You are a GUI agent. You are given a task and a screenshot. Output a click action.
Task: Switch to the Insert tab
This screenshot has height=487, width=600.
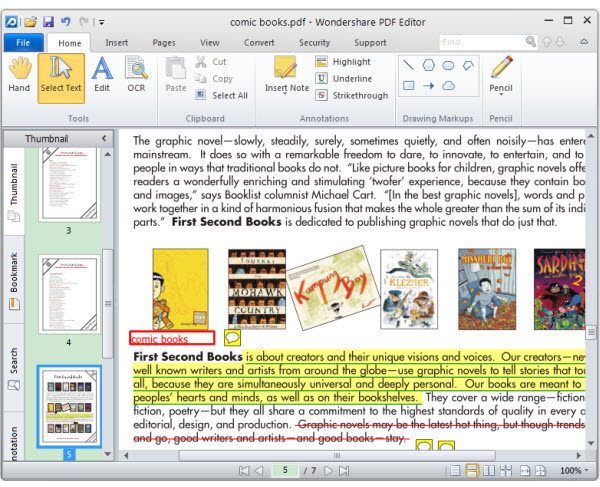[117, 42]
